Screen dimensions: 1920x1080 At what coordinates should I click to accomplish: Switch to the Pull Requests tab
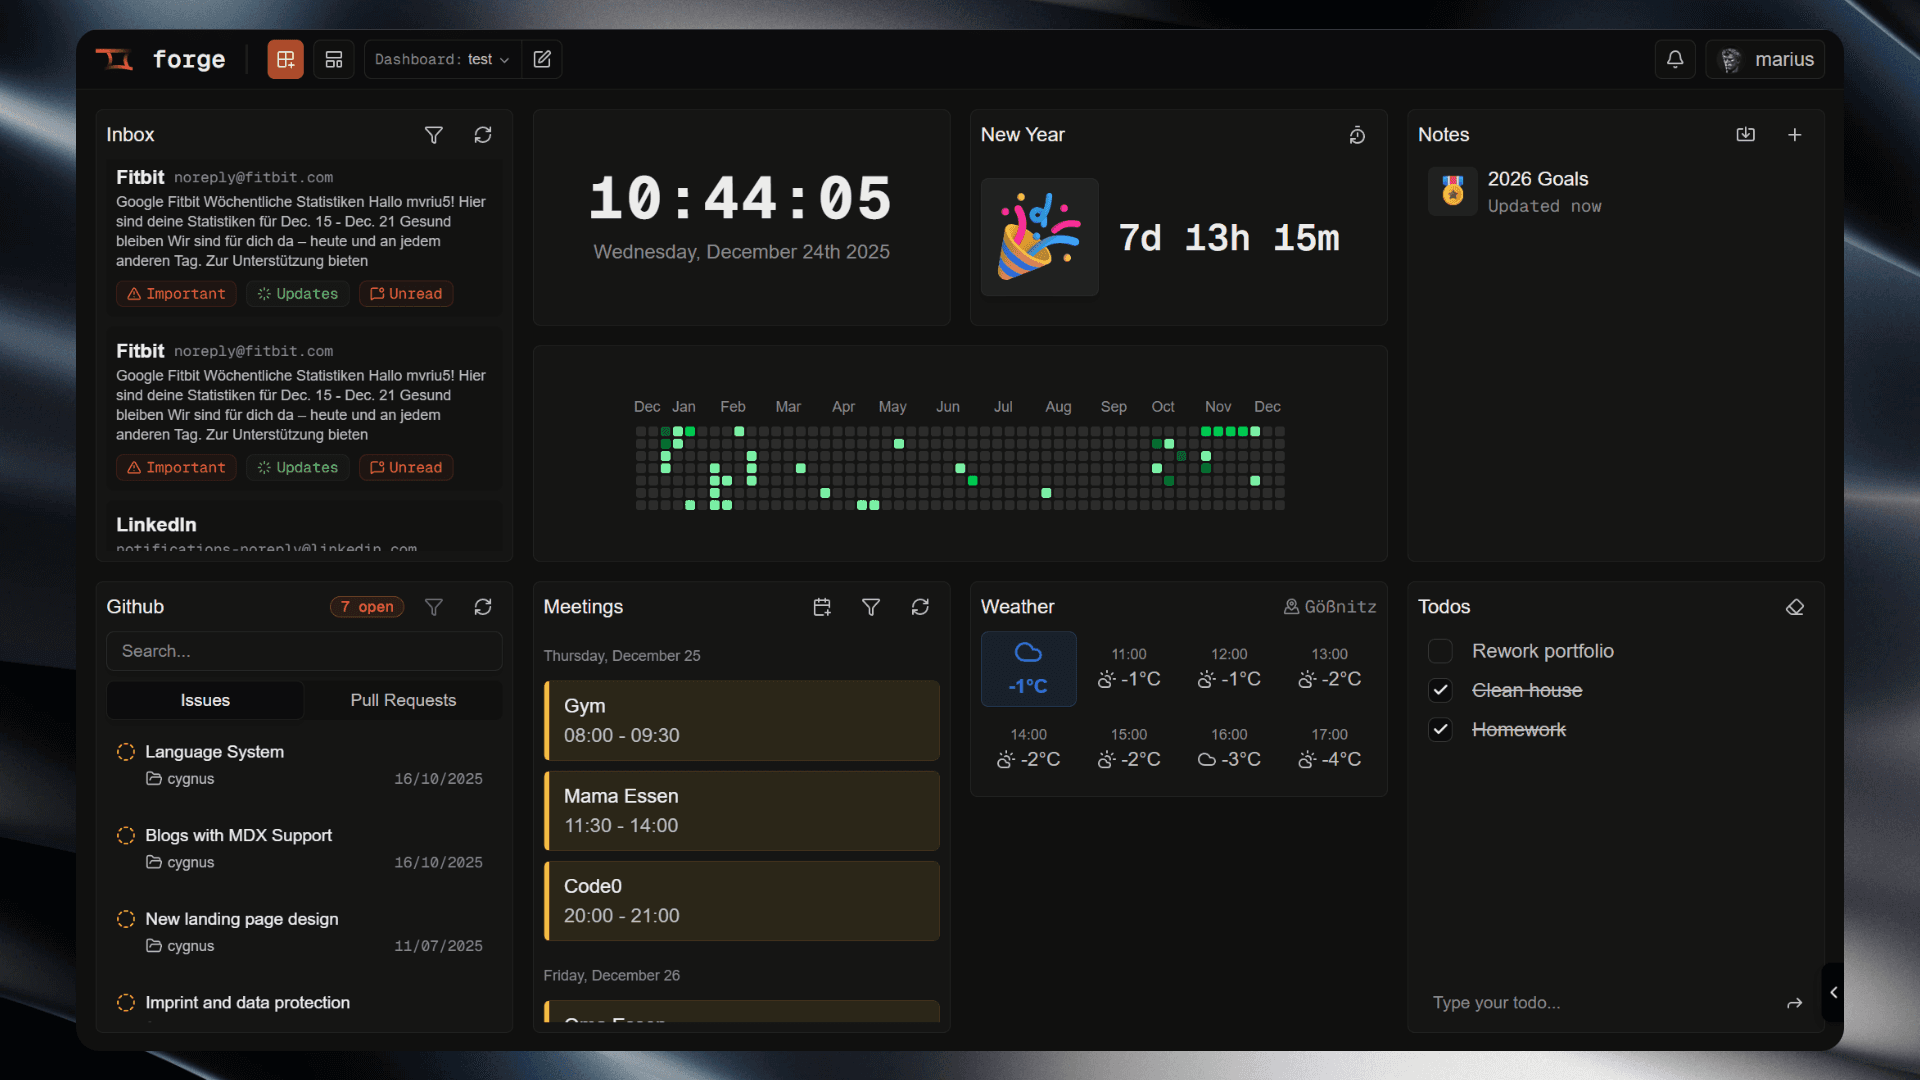coord(403,700)
